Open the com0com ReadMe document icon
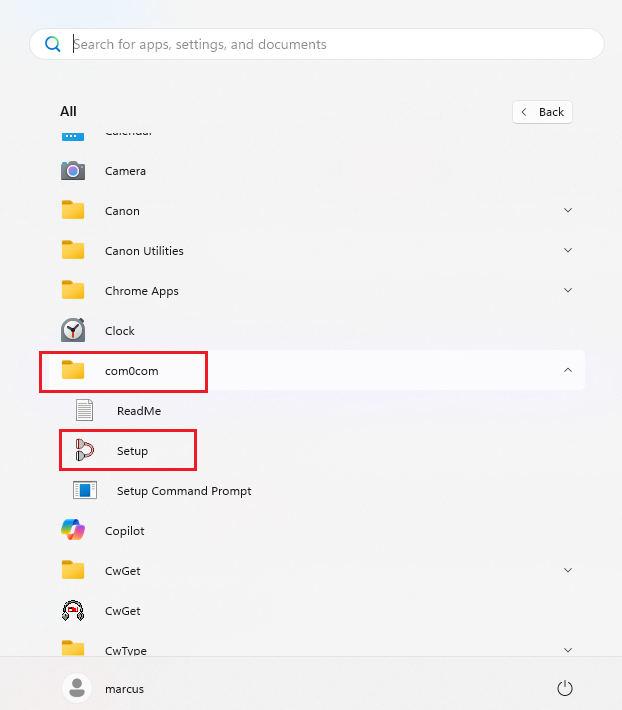Image resolution: width=622 pixels, height=710 pixels. tap(85, 410)
